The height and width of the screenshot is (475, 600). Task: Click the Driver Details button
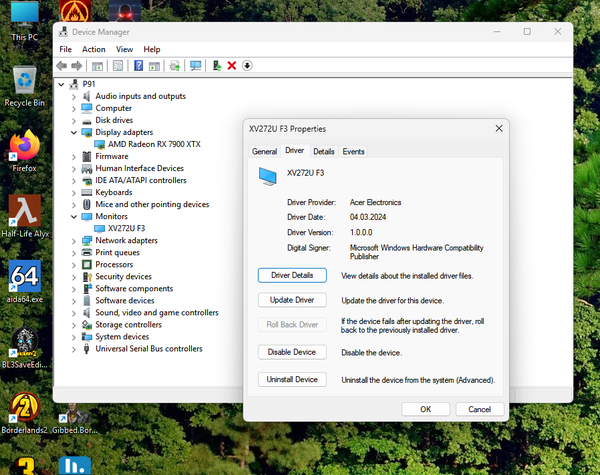pyautogui.click(x=292, y=275)
